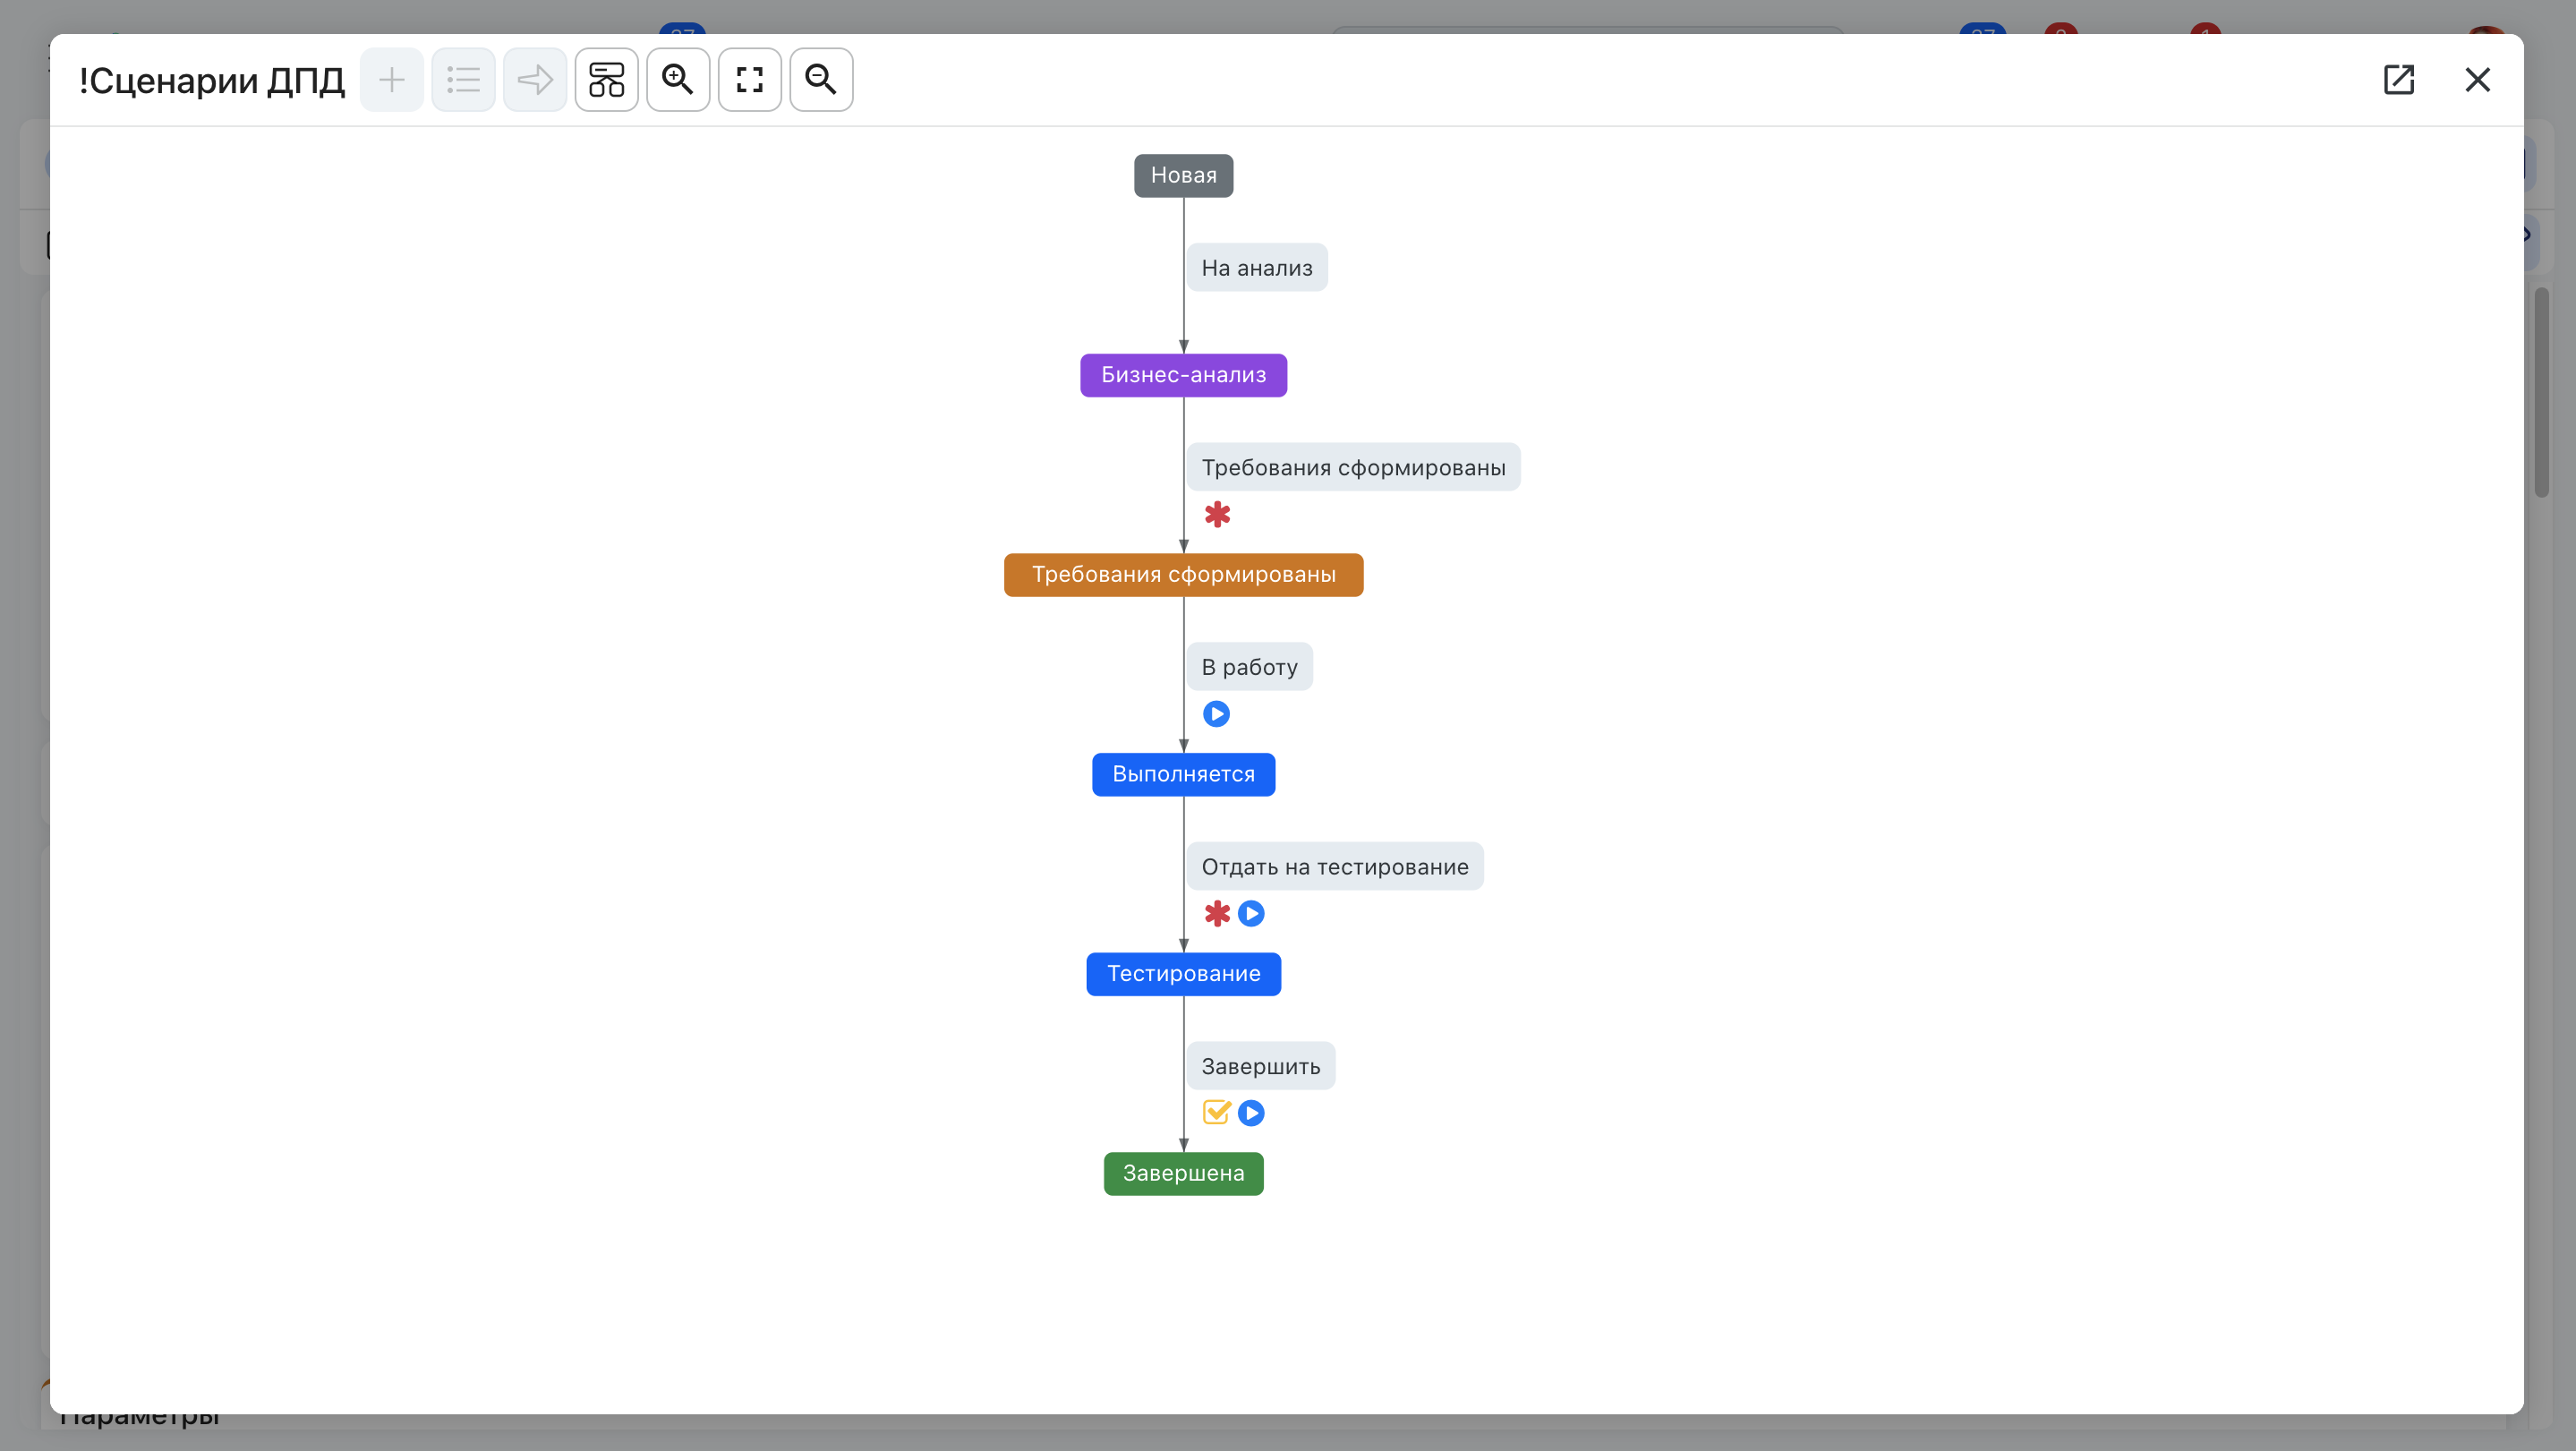Click blue play icon under Отдать на тестирование
This screenshot has width=2576, height=1451.
click(x=1251, y=914)
